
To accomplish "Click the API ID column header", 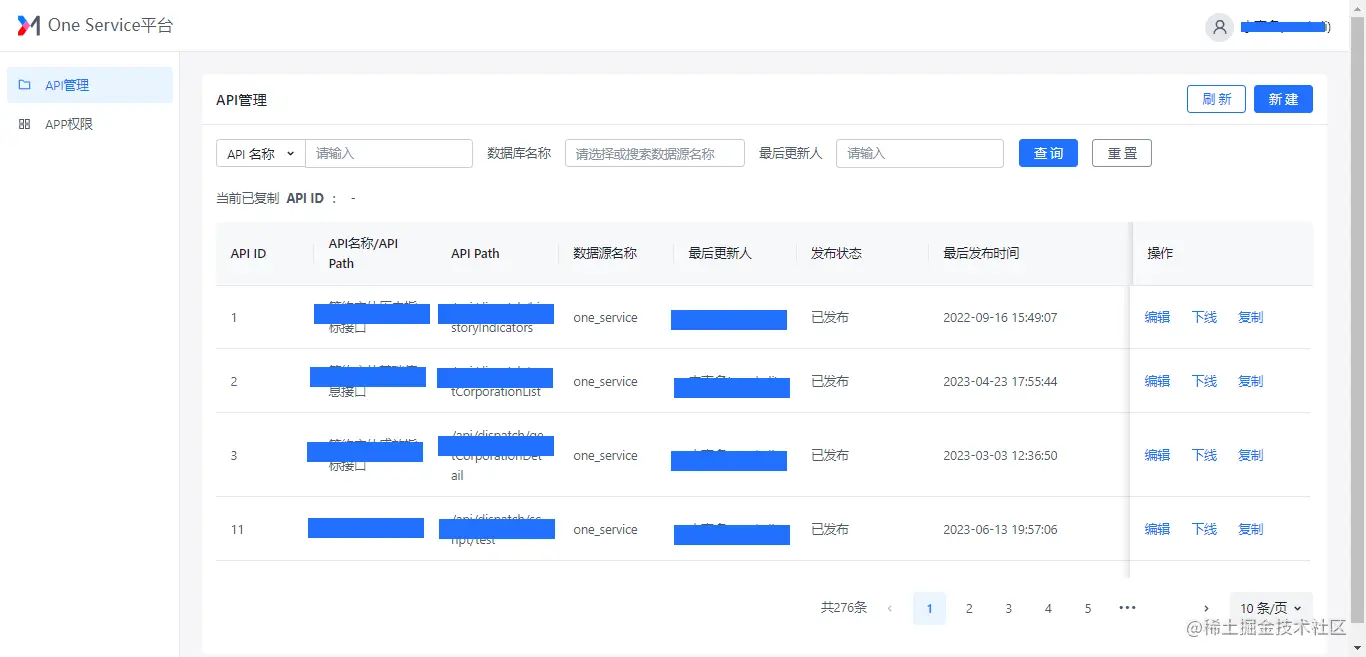I will pyautogui.click(x=248, y=253).
